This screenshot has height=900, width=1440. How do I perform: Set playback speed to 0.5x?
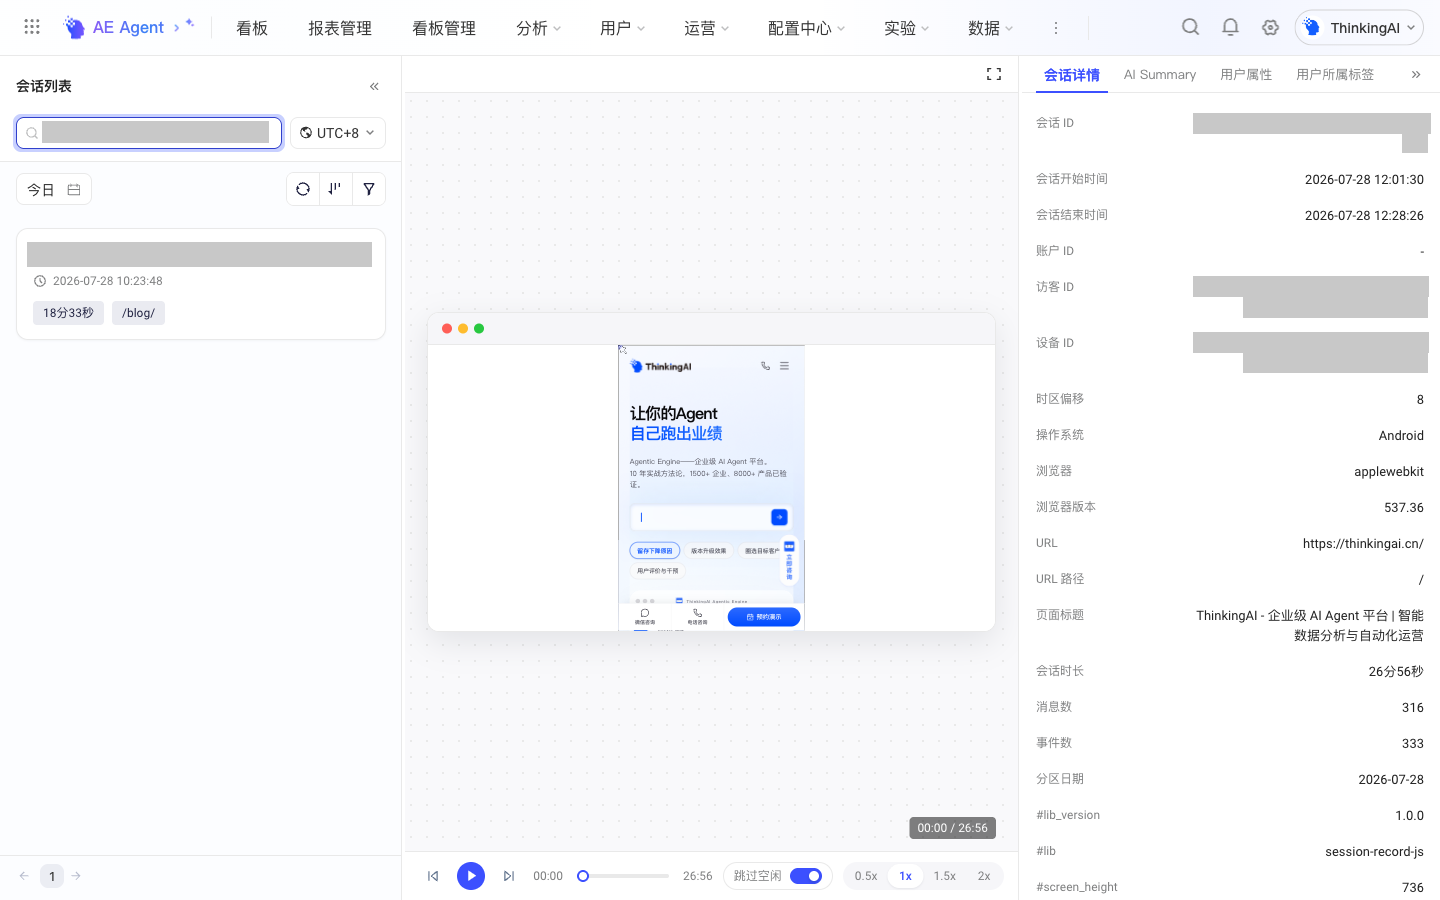(866, 876)
